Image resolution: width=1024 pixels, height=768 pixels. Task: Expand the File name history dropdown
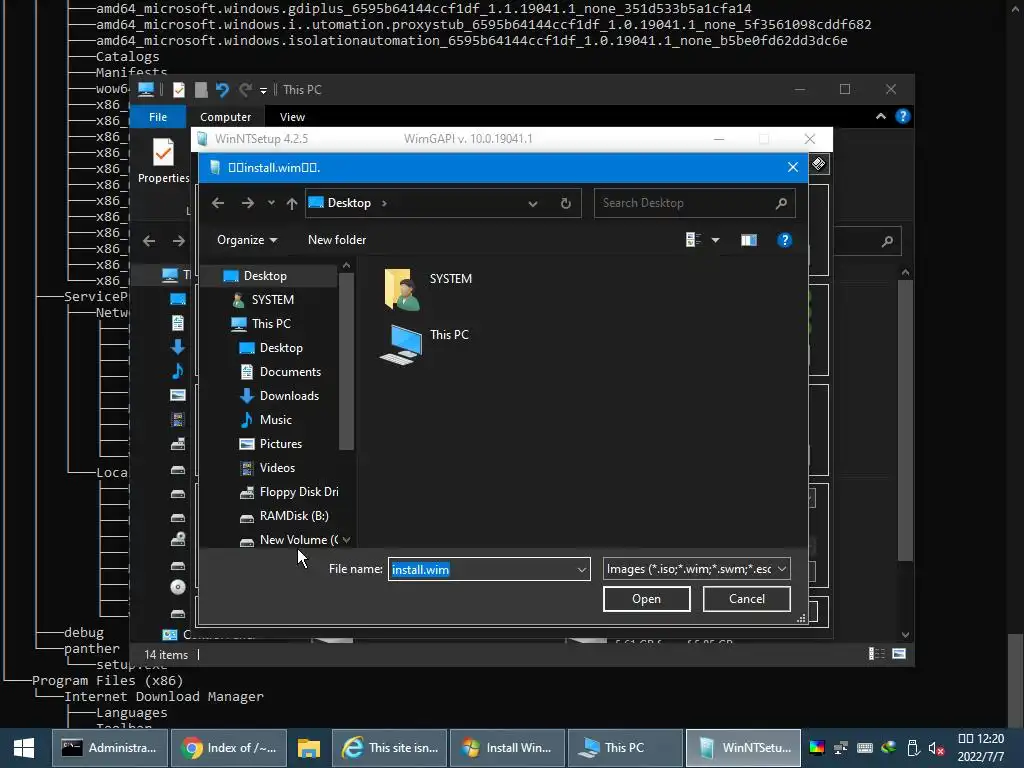(582, 569)
